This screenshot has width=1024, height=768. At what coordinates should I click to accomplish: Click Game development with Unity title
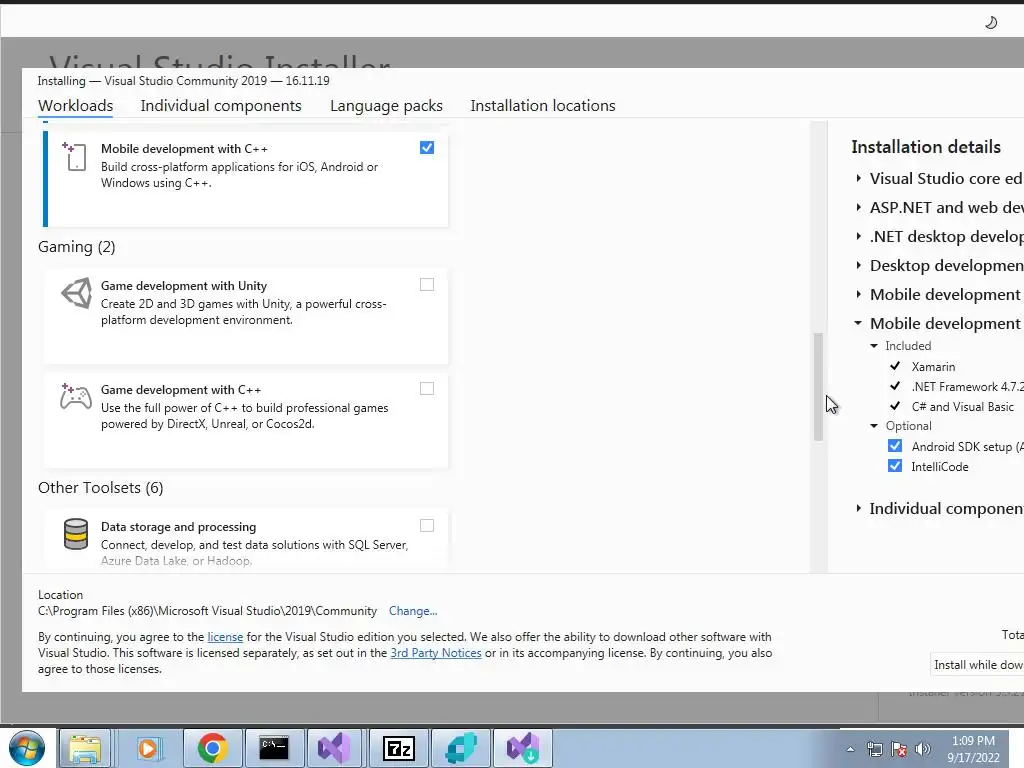coord(184,286)
